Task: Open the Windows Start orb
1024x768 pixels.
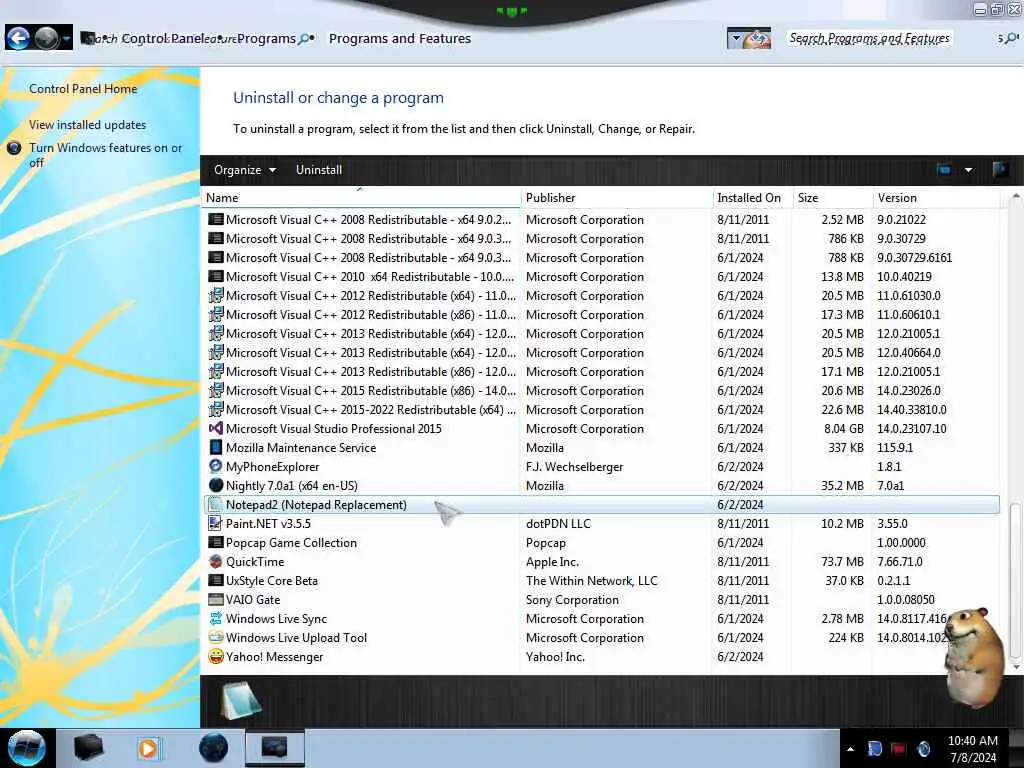Action: click(26, 748)
